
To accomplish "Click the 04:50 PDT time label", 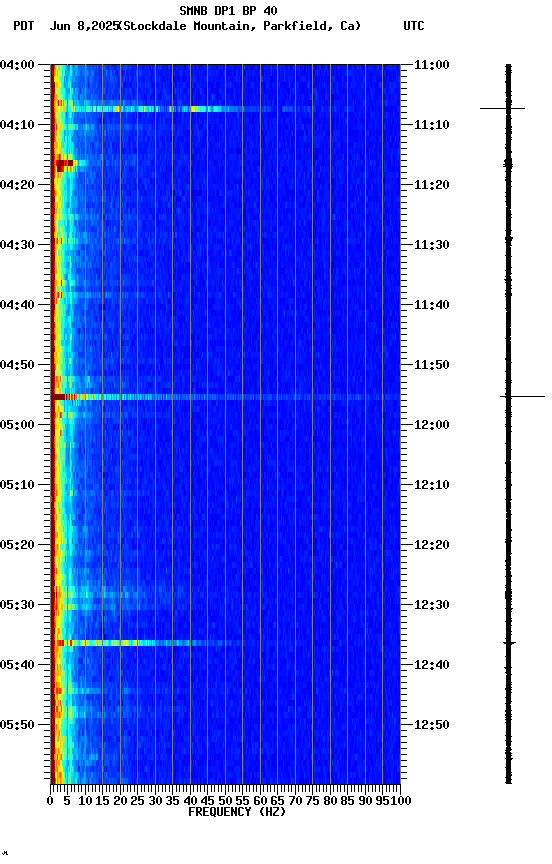I will pyautogui.click(x=17, y=365).
